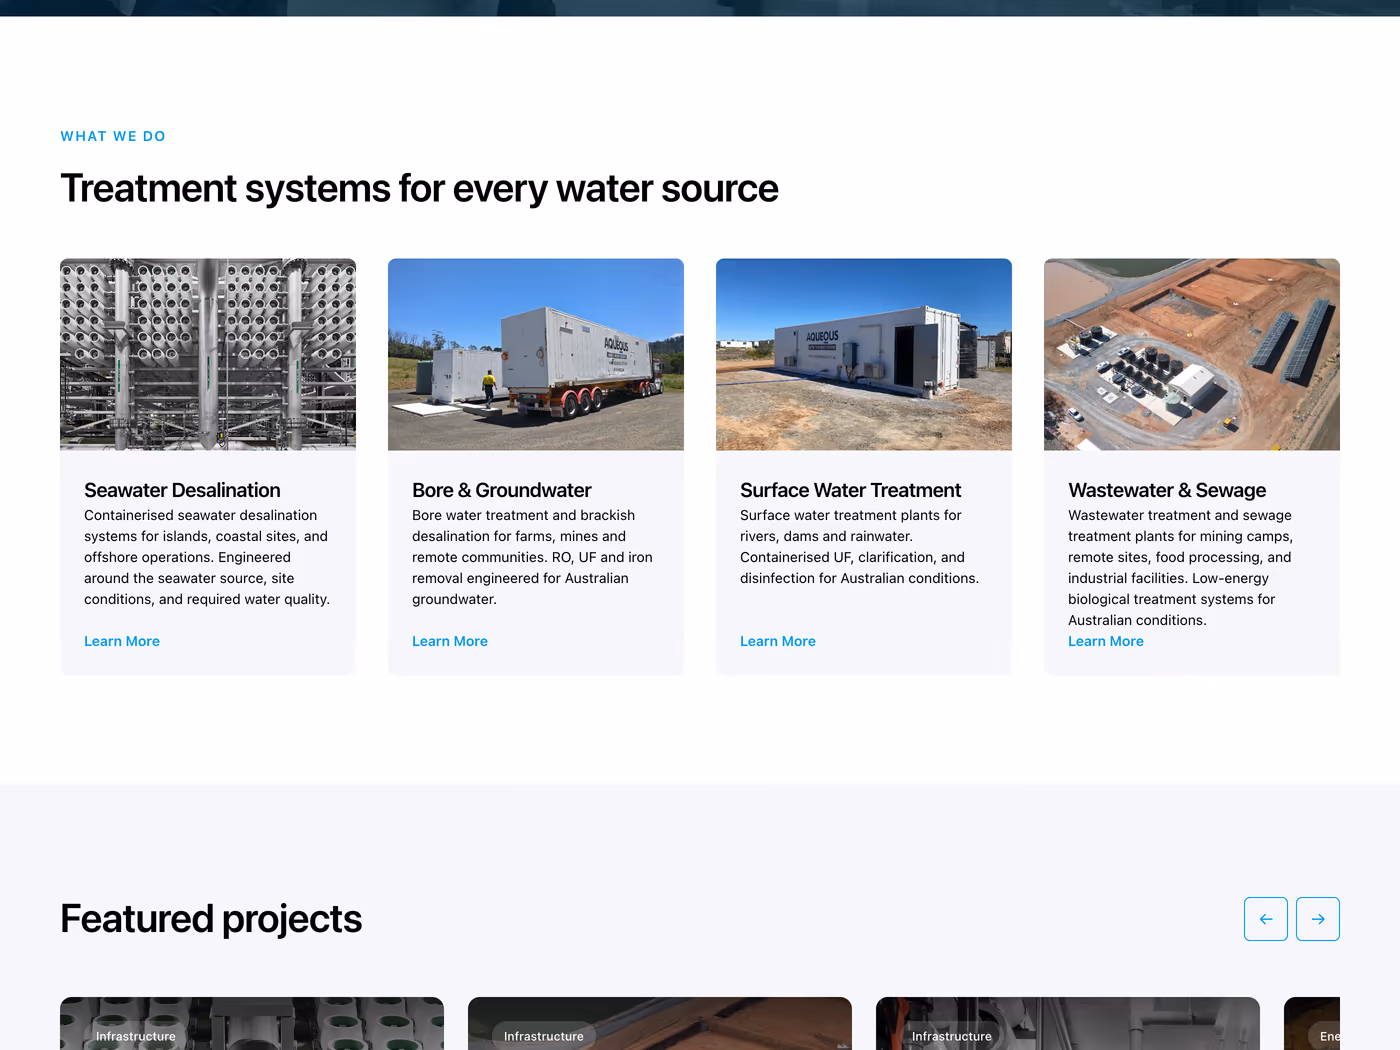Click the Wastewater & Sewage description text
Viewport: 1400px width, 1050px height.
point(1180,567)
